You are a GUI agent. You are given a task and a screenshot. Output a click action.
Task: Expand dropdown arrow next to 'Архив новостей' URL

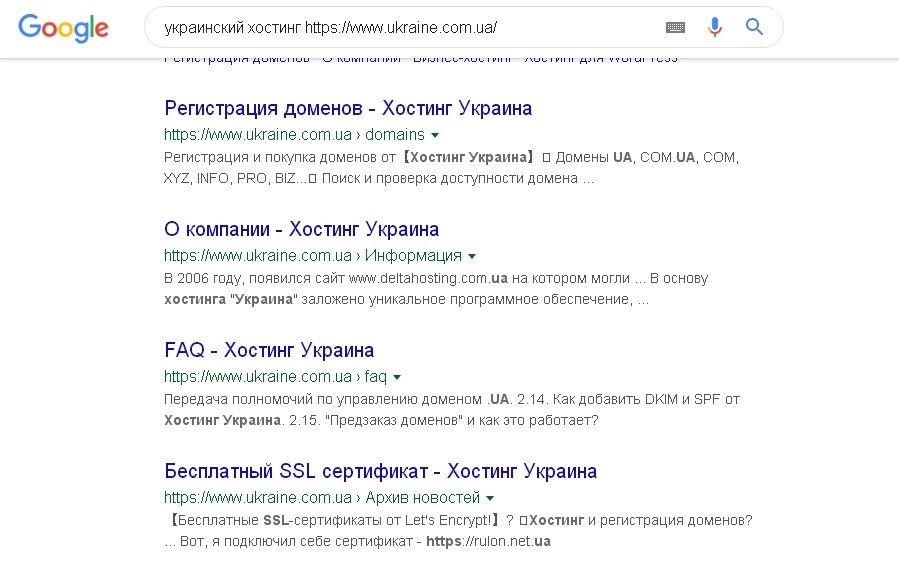tap(490, 498)
